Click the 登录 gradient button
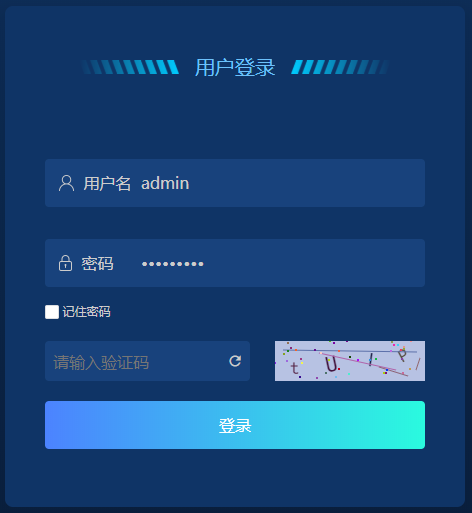 coord(235,425)
